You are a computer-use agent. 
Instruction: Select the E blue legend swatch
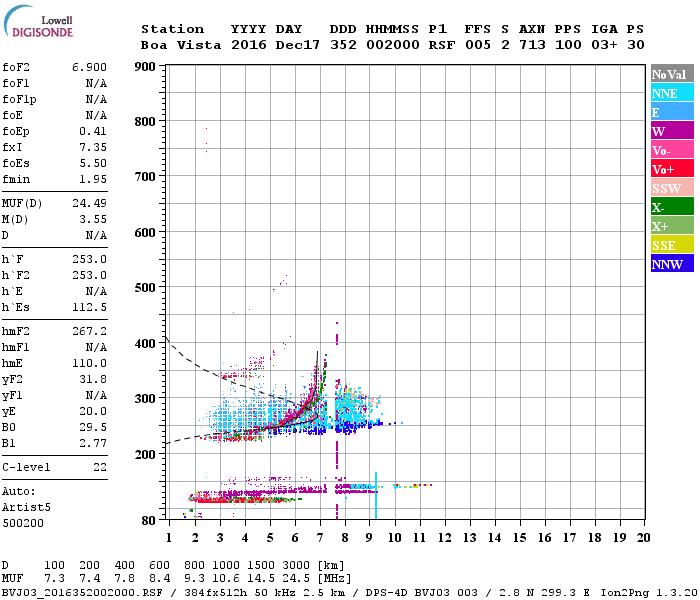click(672, 112)
